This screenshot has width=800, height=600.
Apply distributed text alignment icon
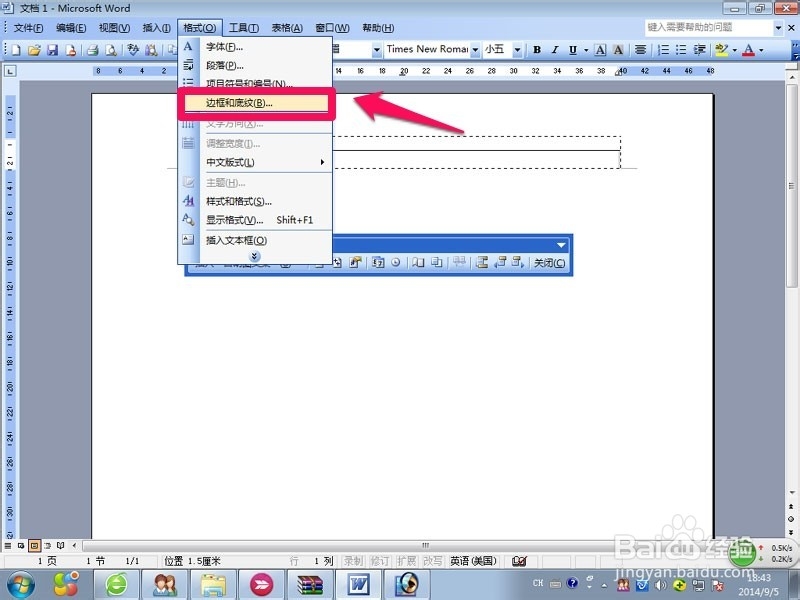tap(640, 49)
